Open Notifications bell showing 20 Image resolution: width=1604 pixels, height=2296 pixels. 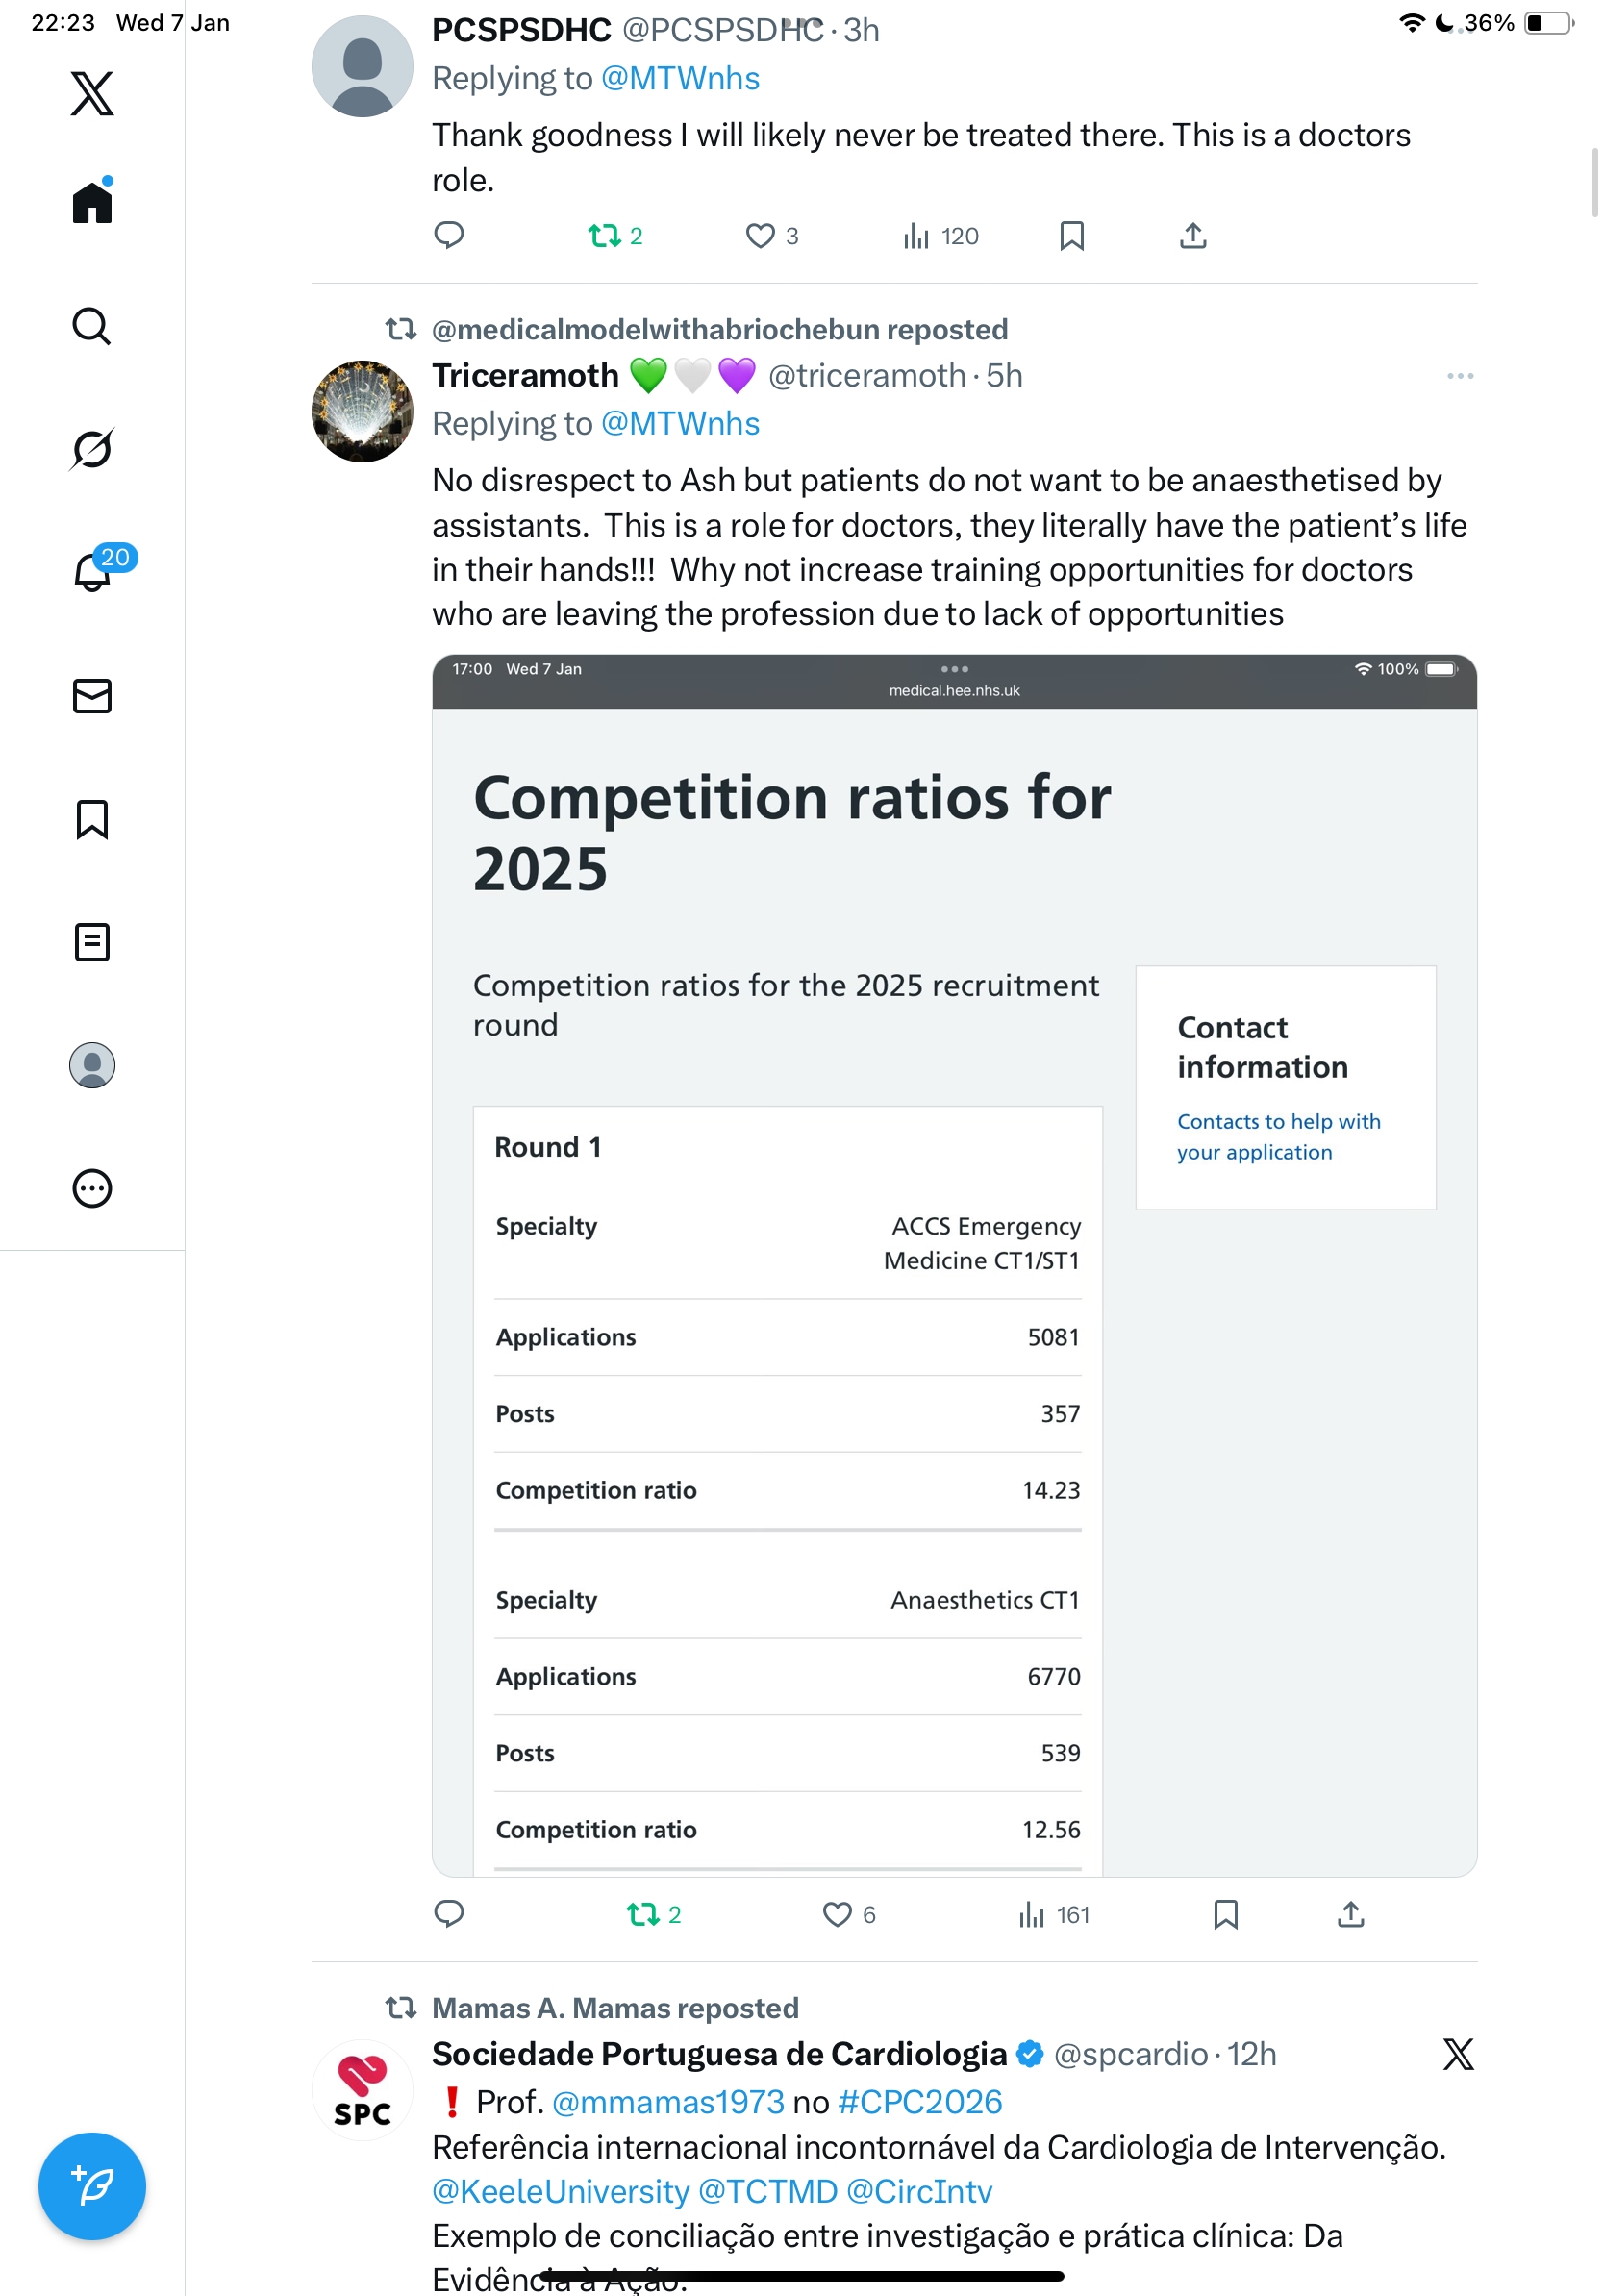[x=92, y=572]
